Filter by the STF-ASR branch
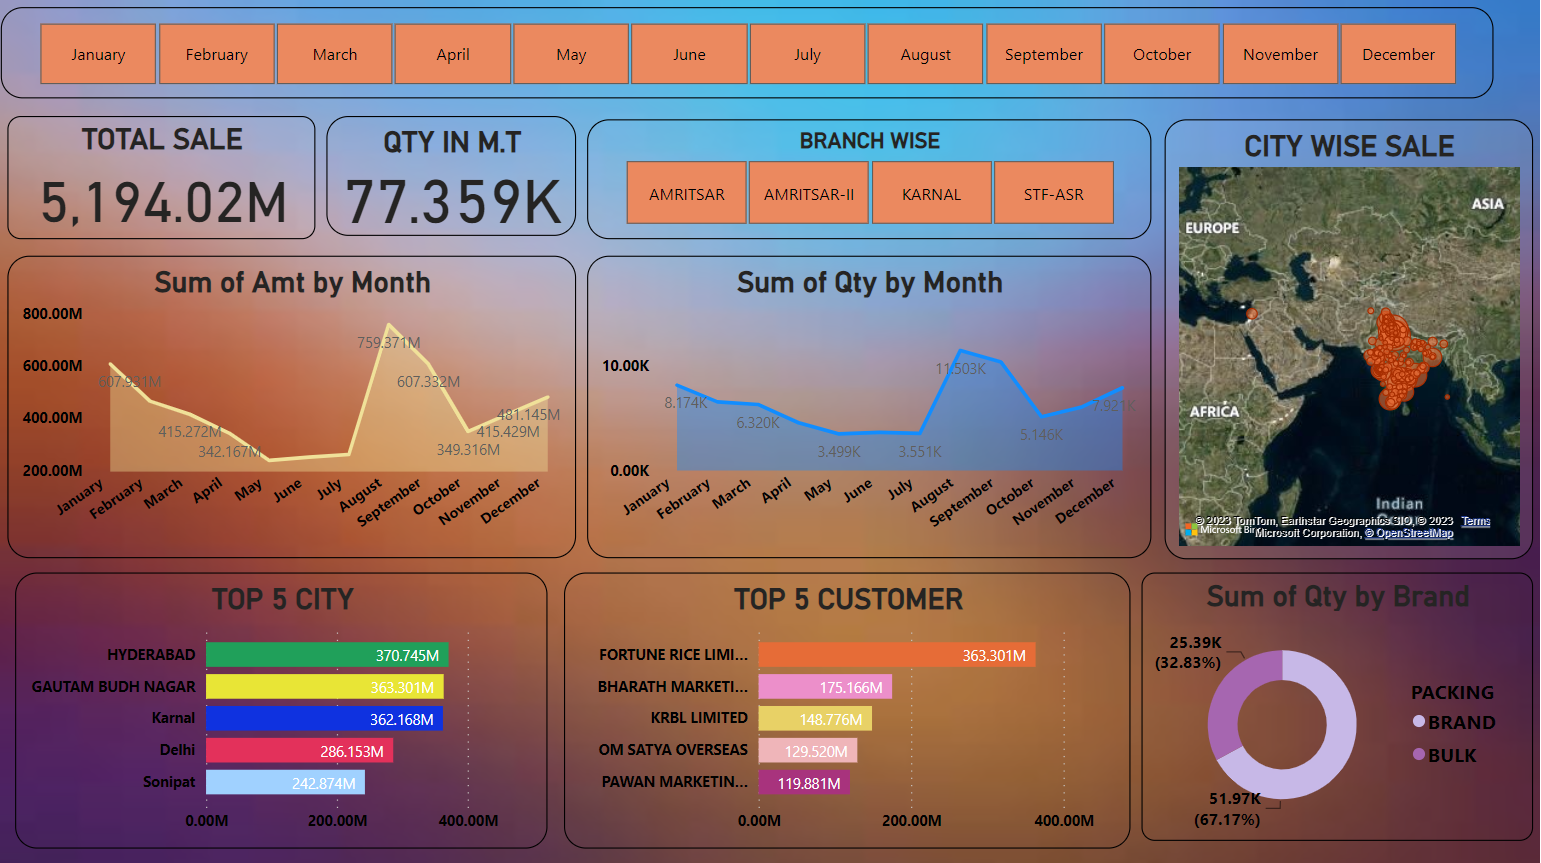The width and height of the screenshot is (1541, 863). (x=1053, y=193)
